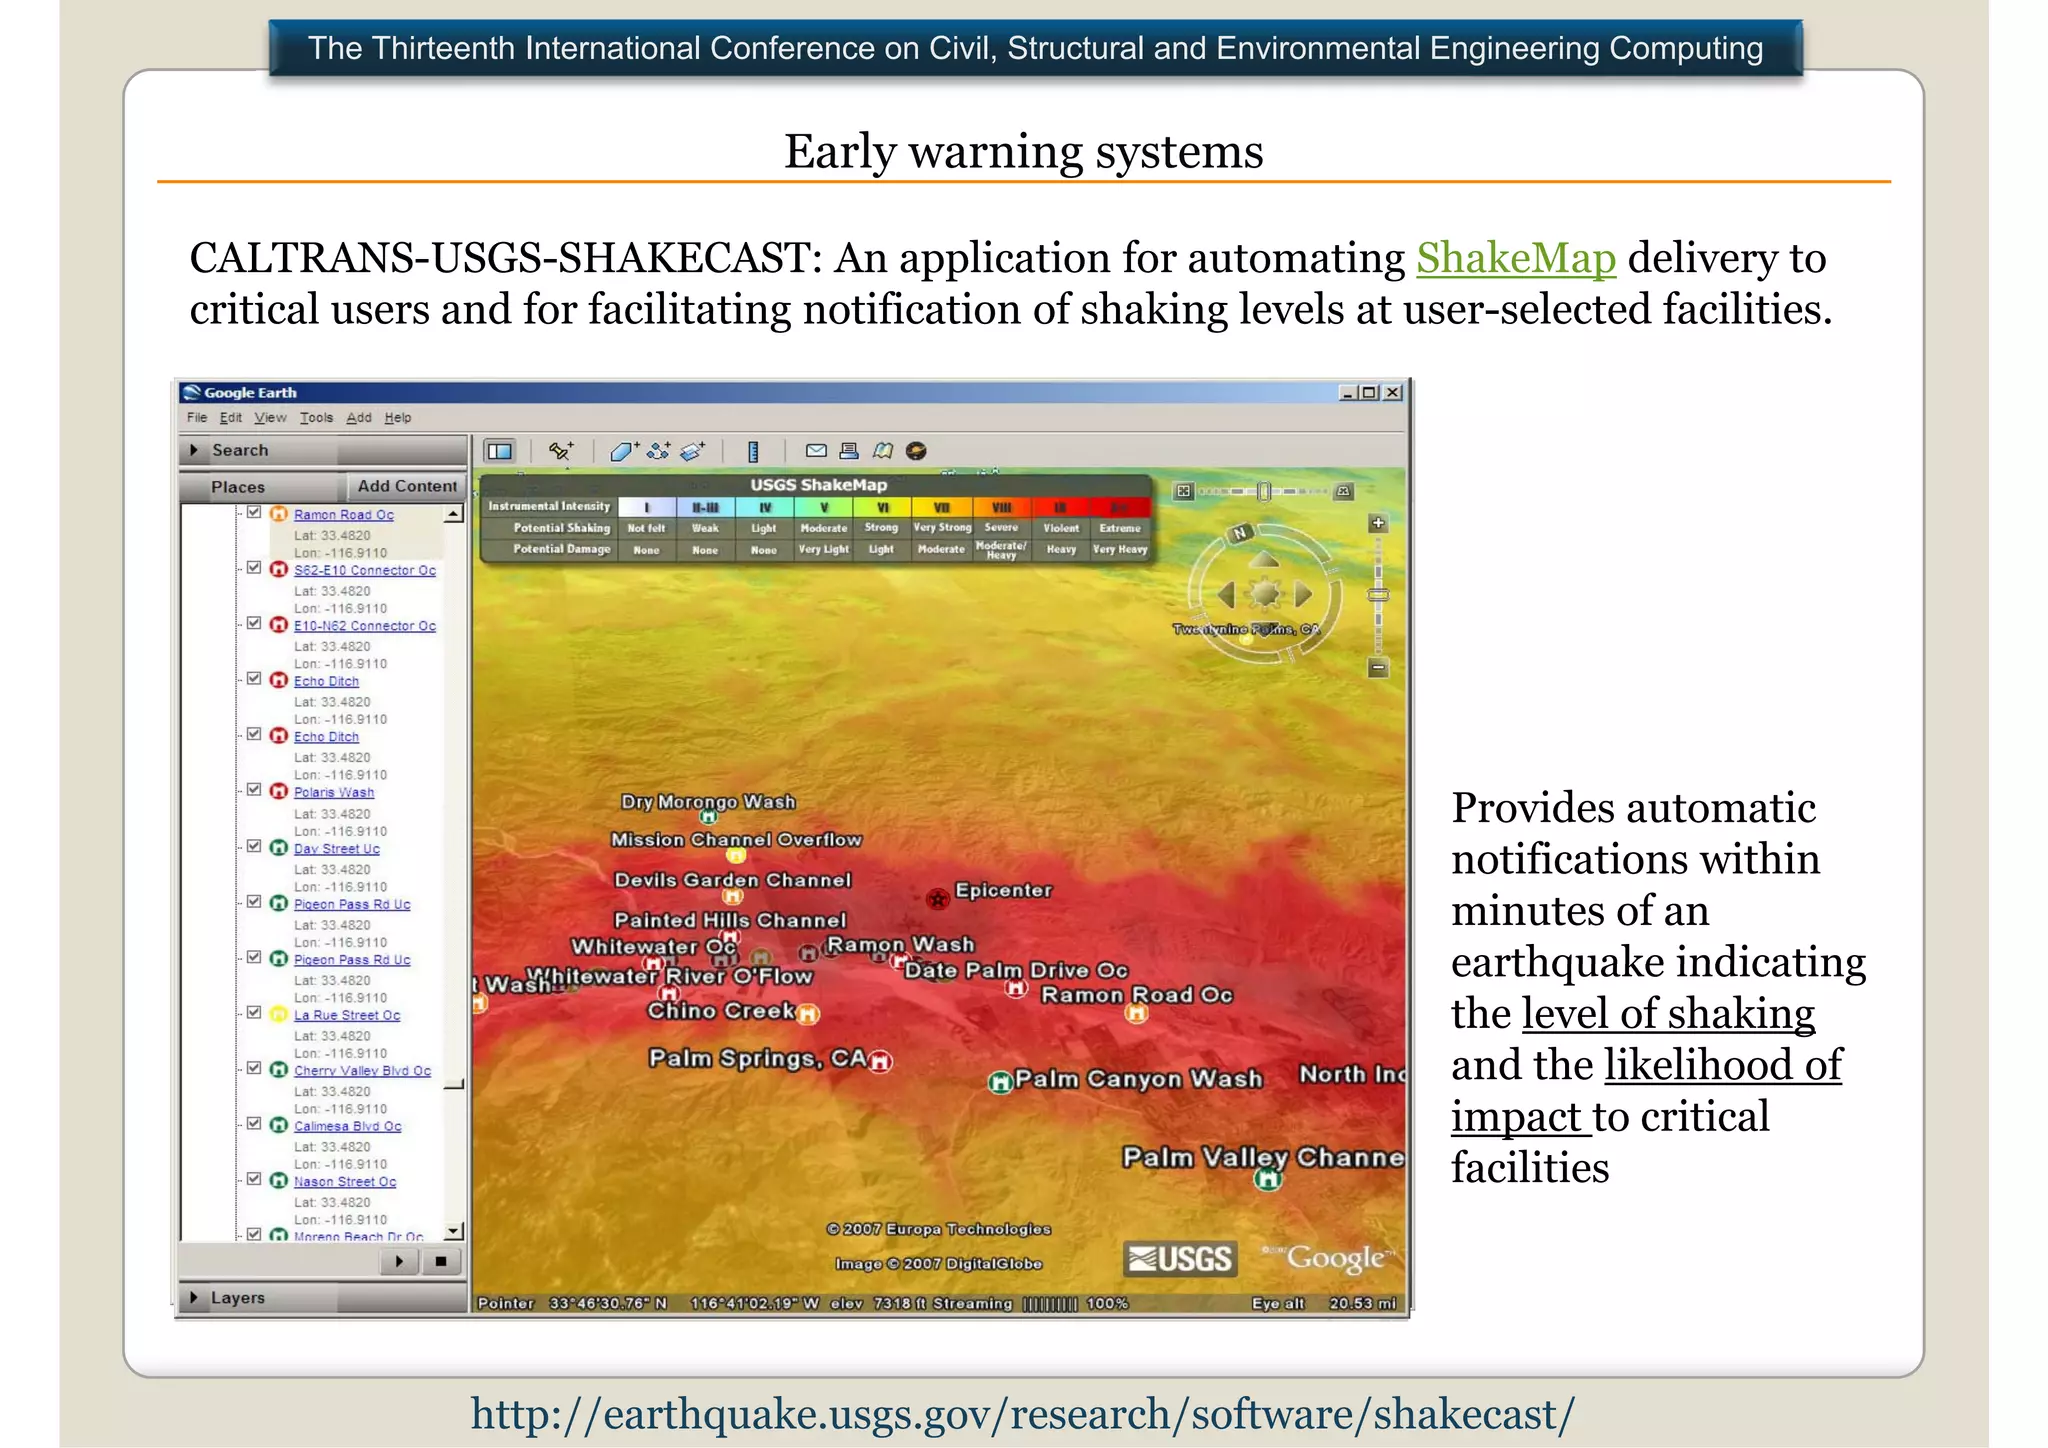Click the orange icon beside Ramon Road Oc

pos(279,514)
